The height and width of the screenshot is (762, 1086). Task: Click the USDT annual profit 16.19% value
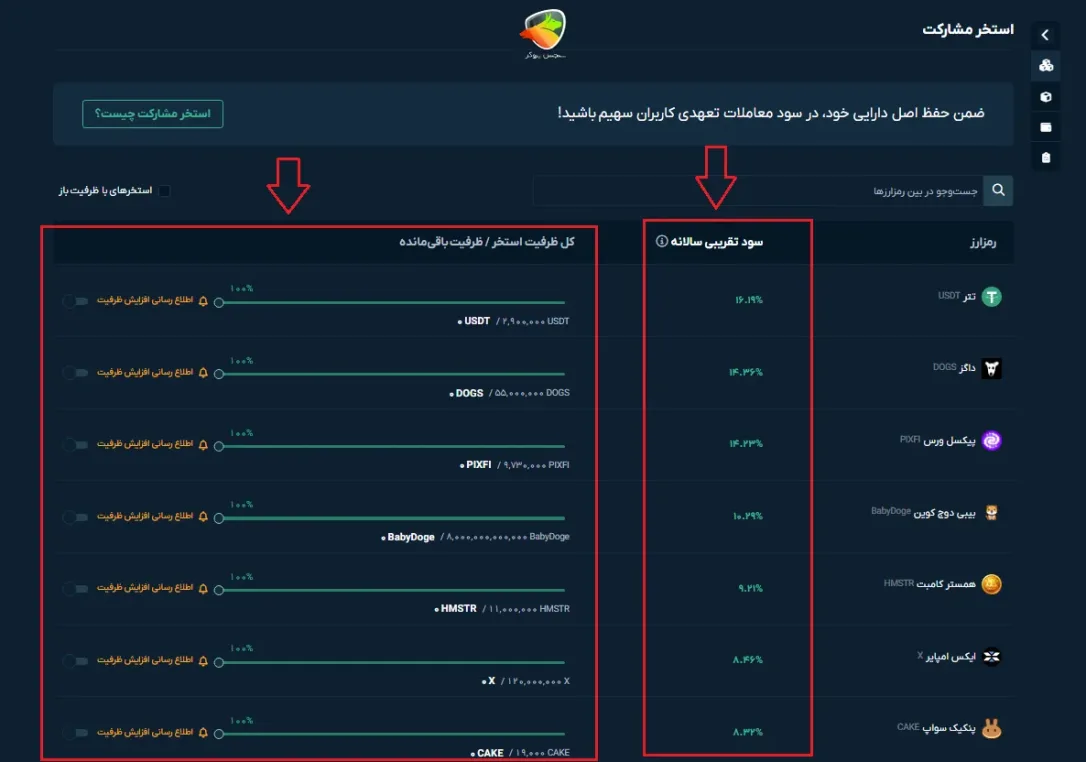point(749,300)
